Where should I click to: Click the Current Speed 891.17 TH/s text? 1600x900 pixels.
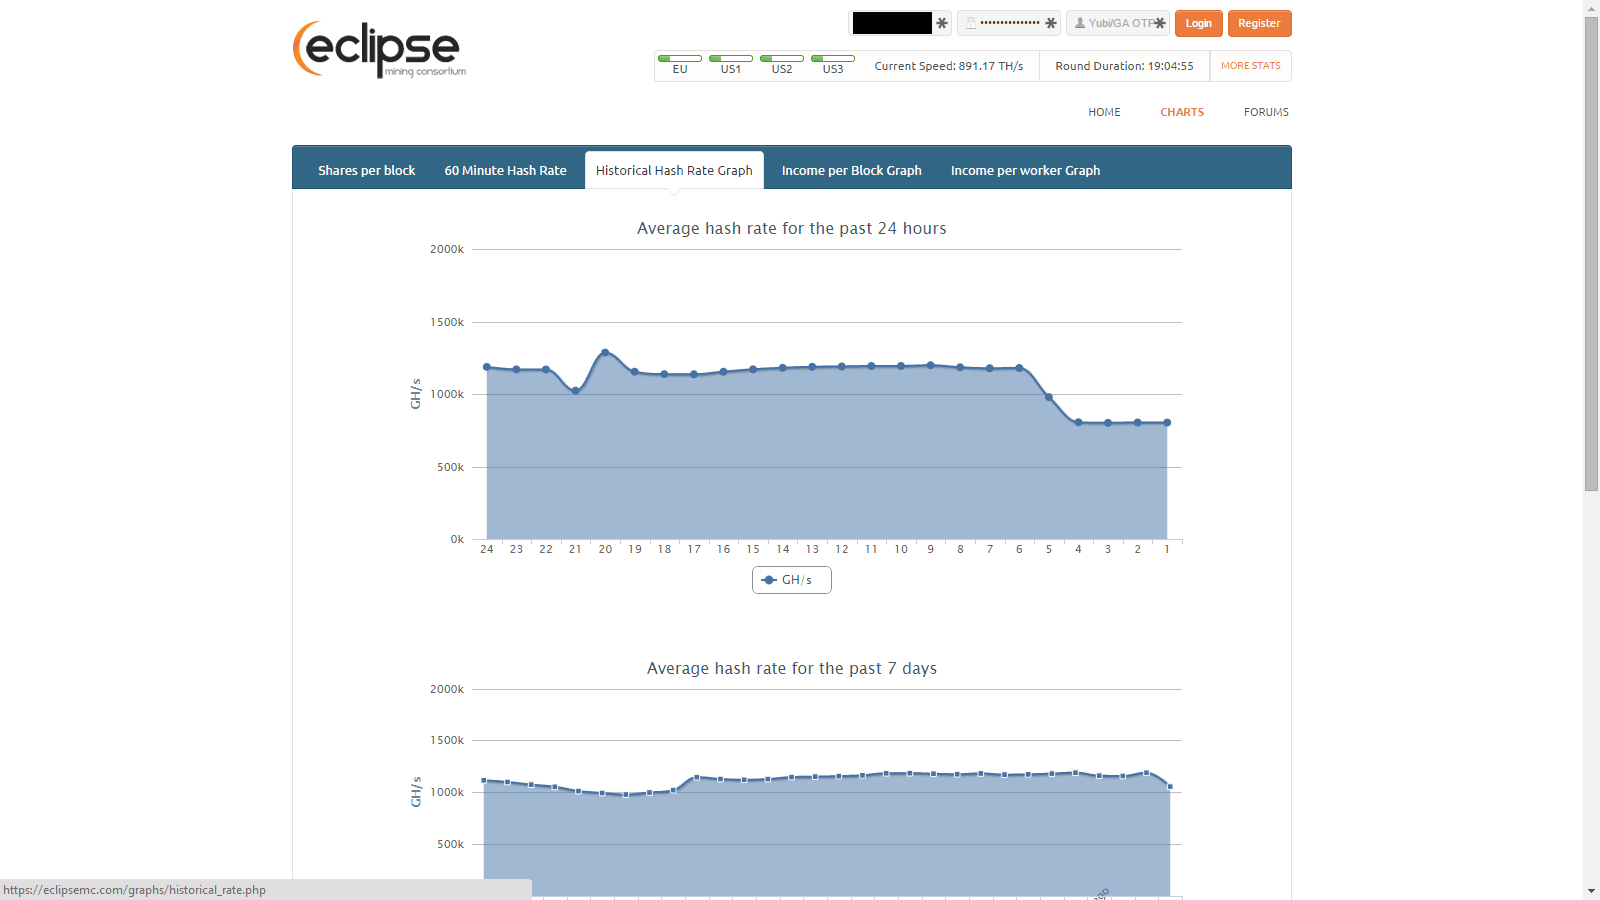click(x=949, y=66)
